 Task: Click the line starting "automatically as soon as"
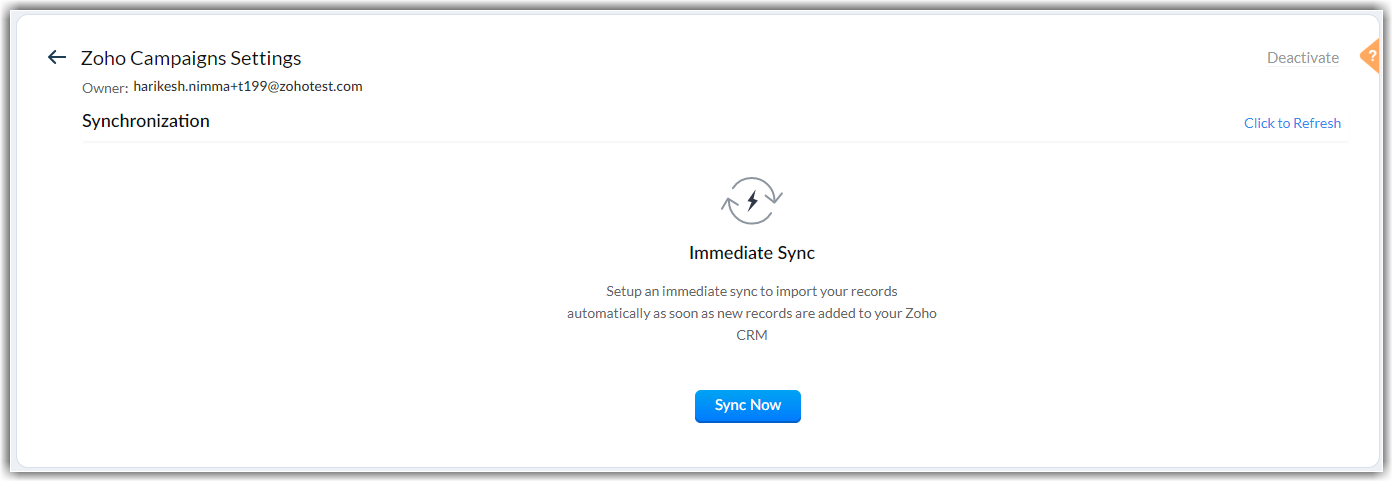(x=752, y=314)
